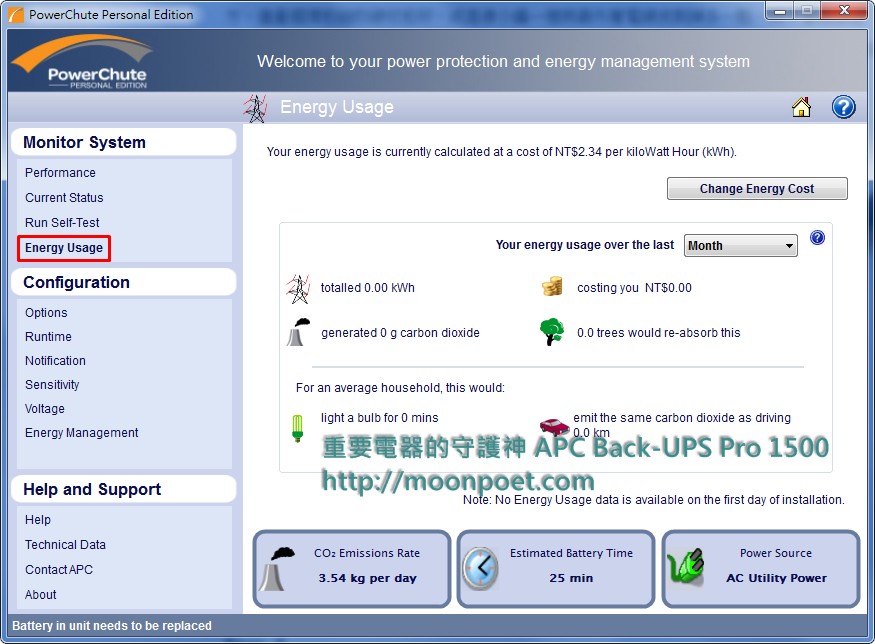Click the green tree icon
875x644 pixels.
click(x=551, y=332)
